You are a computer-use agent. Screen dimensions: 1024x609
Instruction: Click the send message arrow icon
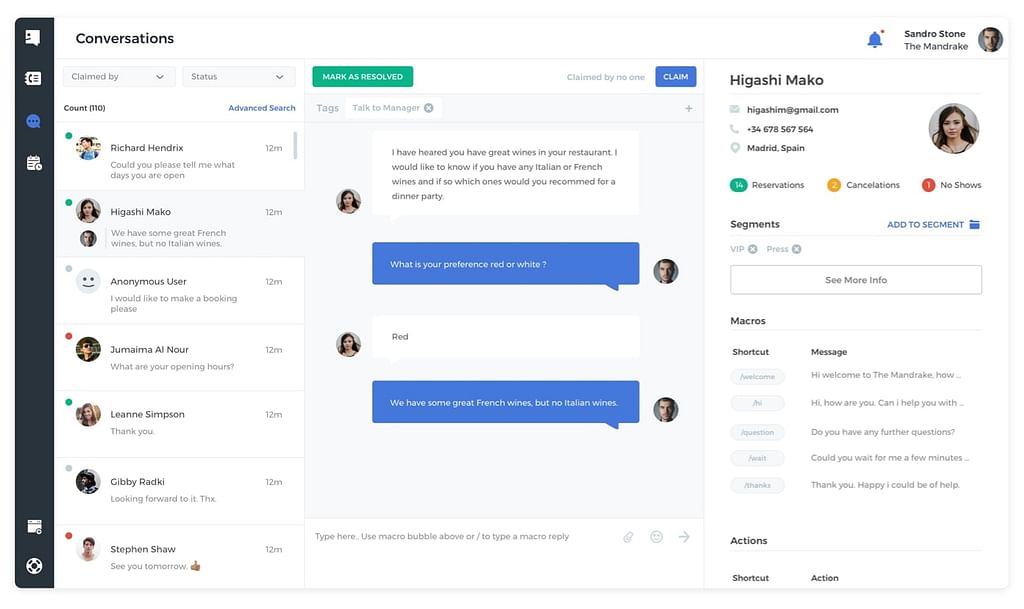pyautogui.click(x=684, y=537)
